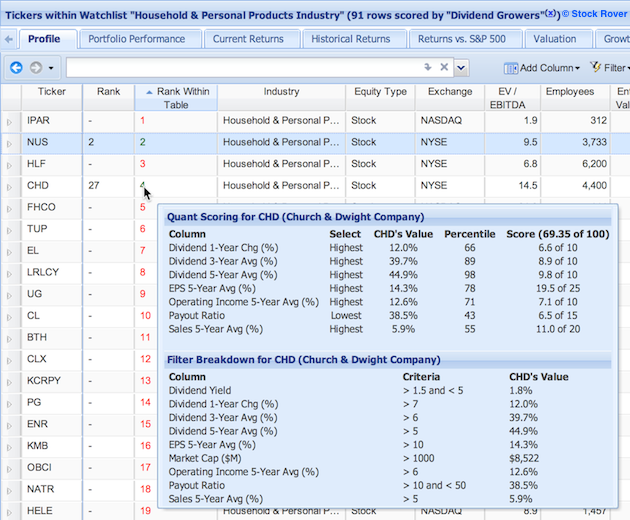Screen dimensions: 630x520
Task: Click the 14.5 EV/EBITDA cell for CHD
Action: [x=513, y=186]
